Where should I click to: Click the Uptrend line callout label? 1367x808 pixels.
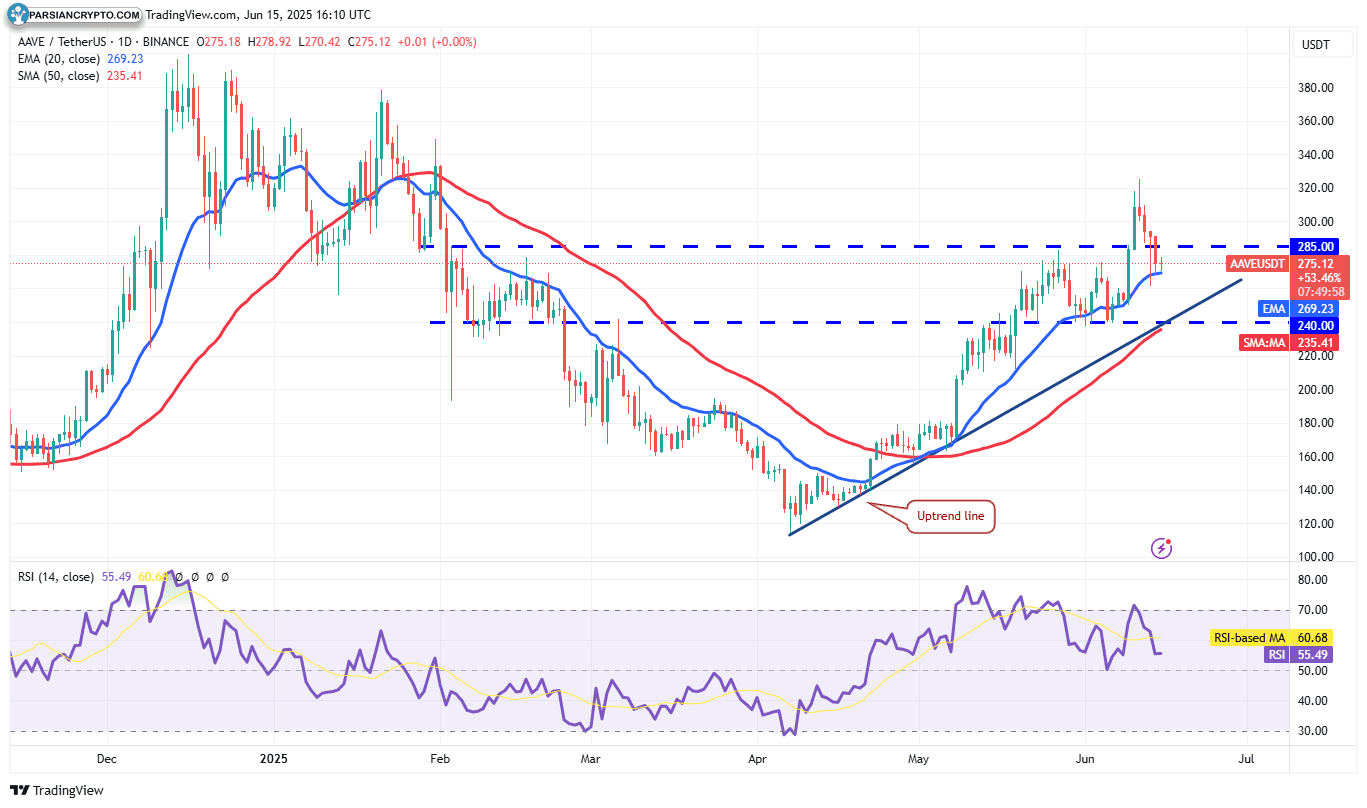pos(949,517)
